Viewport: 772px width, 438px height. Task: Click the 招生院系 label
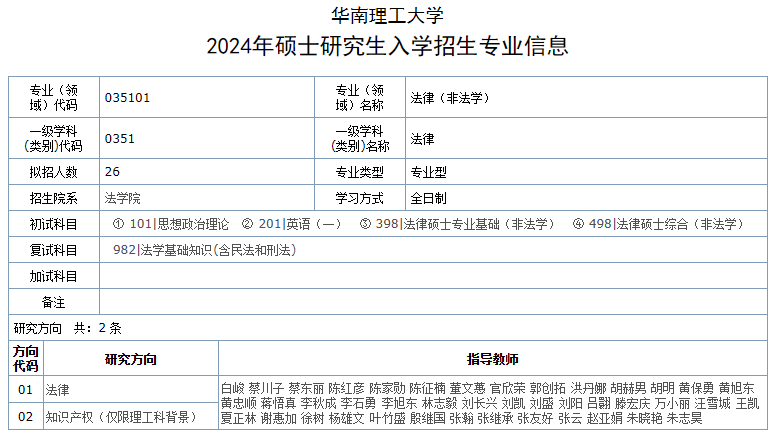[54, 198]
